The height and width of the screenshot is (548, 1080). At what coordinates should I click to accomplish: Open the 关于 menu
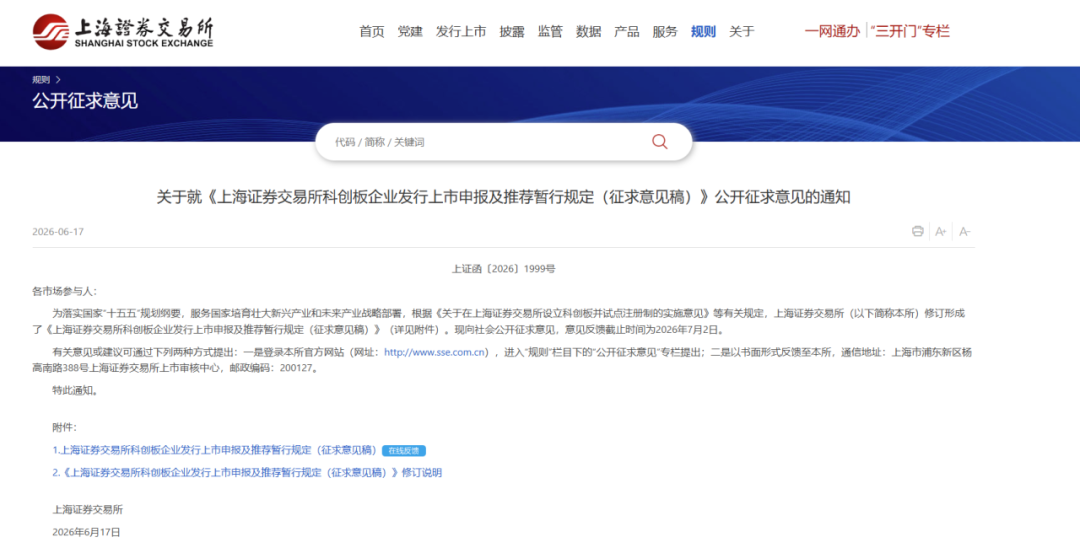[742, 32]
